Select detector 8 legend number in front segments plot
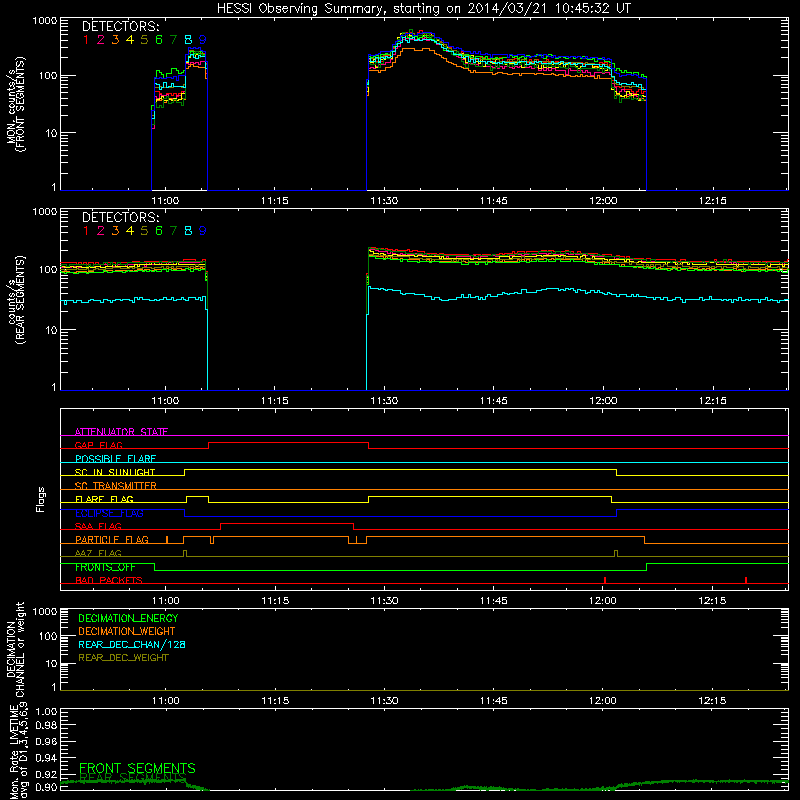 (x=188, y=40)
